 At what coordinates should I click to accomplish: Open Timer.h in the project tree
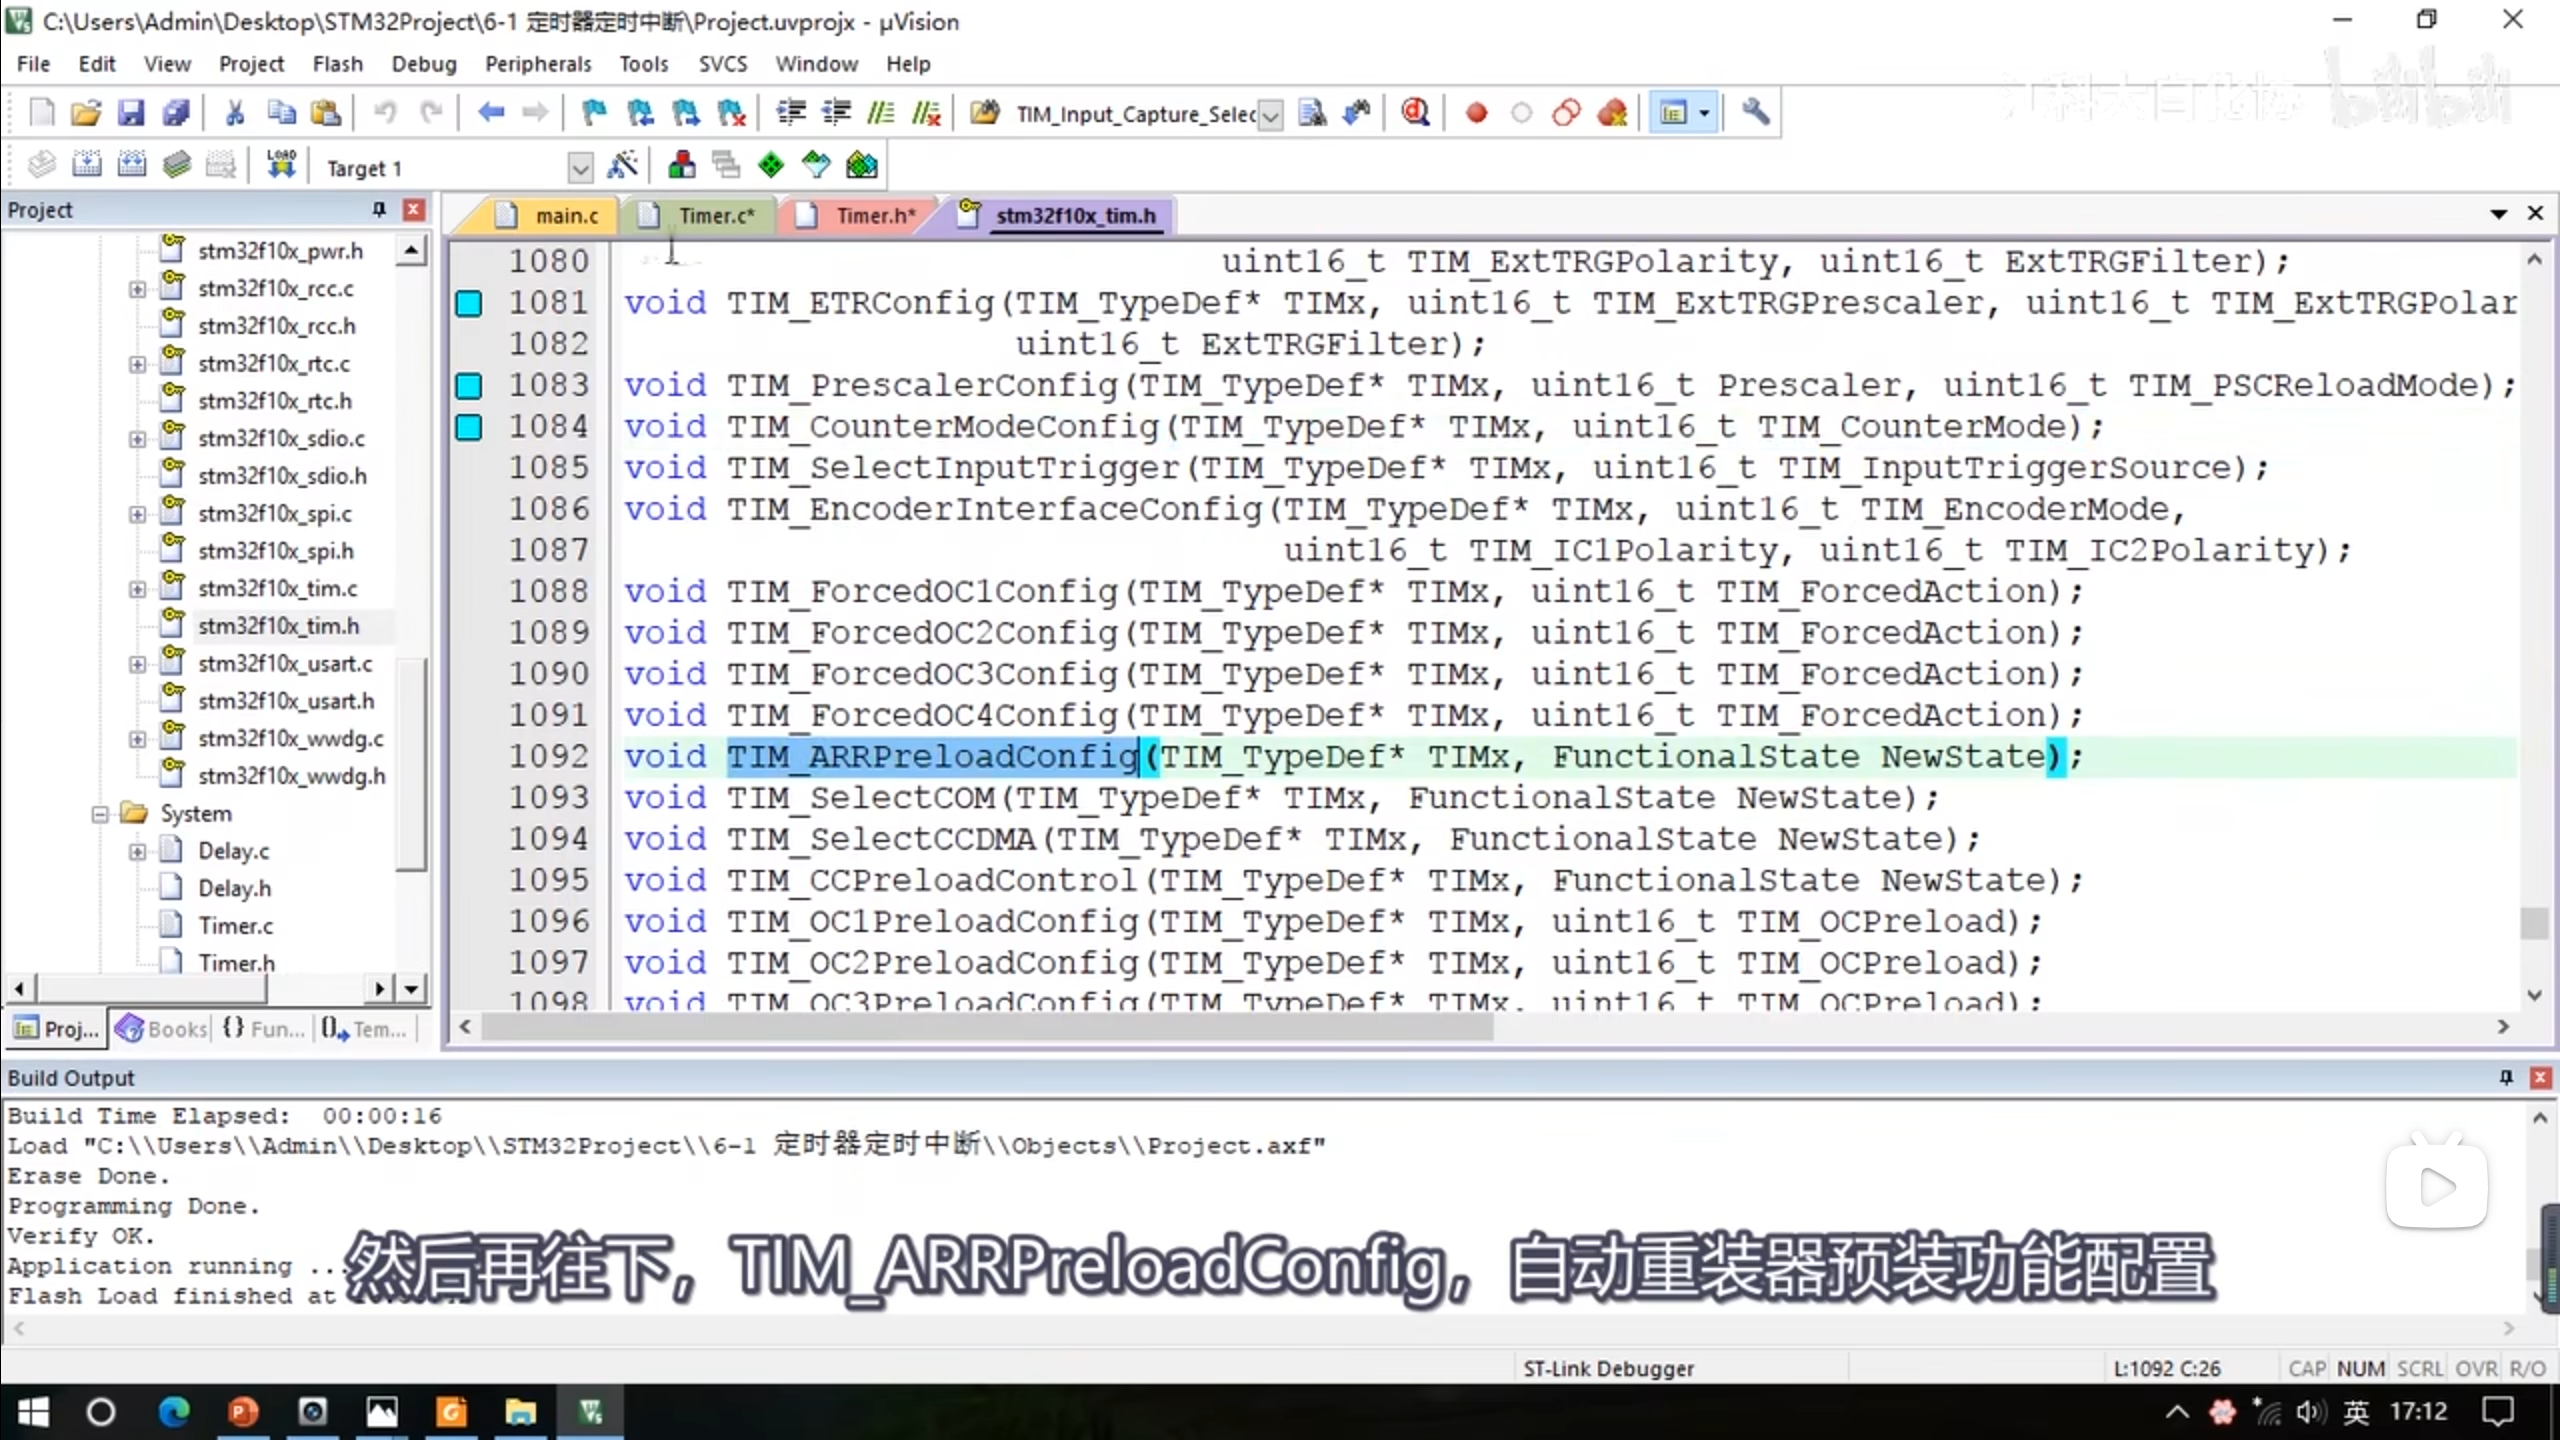pos(236,963)
